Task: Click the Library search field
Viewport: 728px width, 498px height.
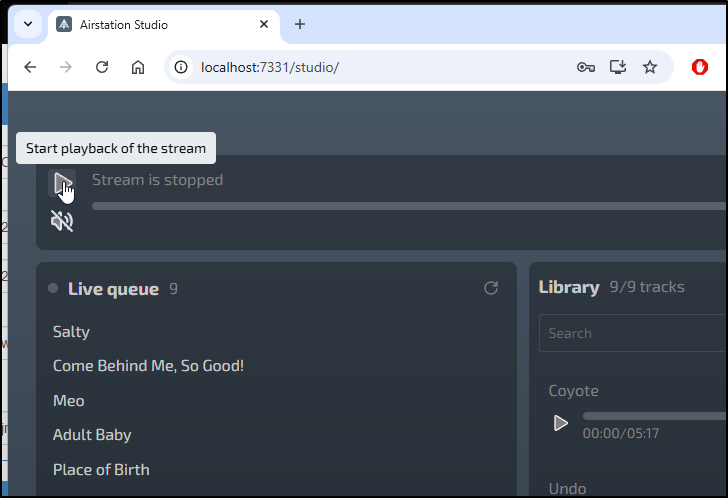Action: point(633,333)
